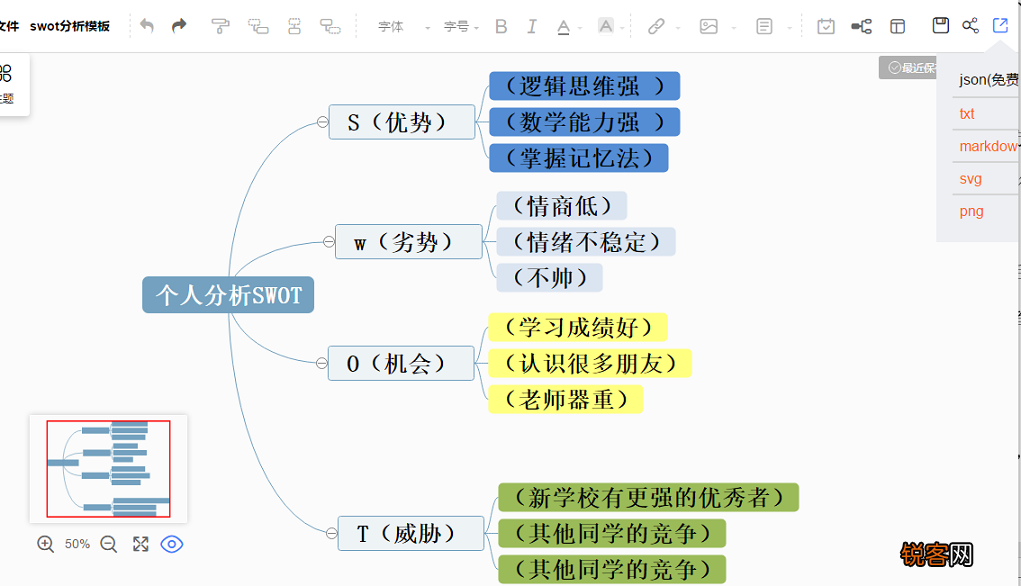Select the w（劣势） node
The height and width of the screenshot is (586, 1021).
[409, 242]
